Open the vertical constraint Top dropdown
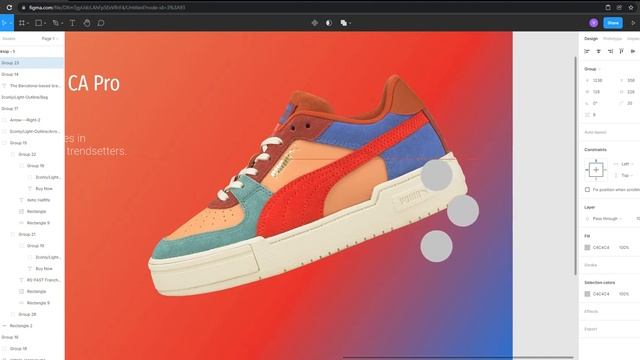640x360 pixels. [627, 175]
